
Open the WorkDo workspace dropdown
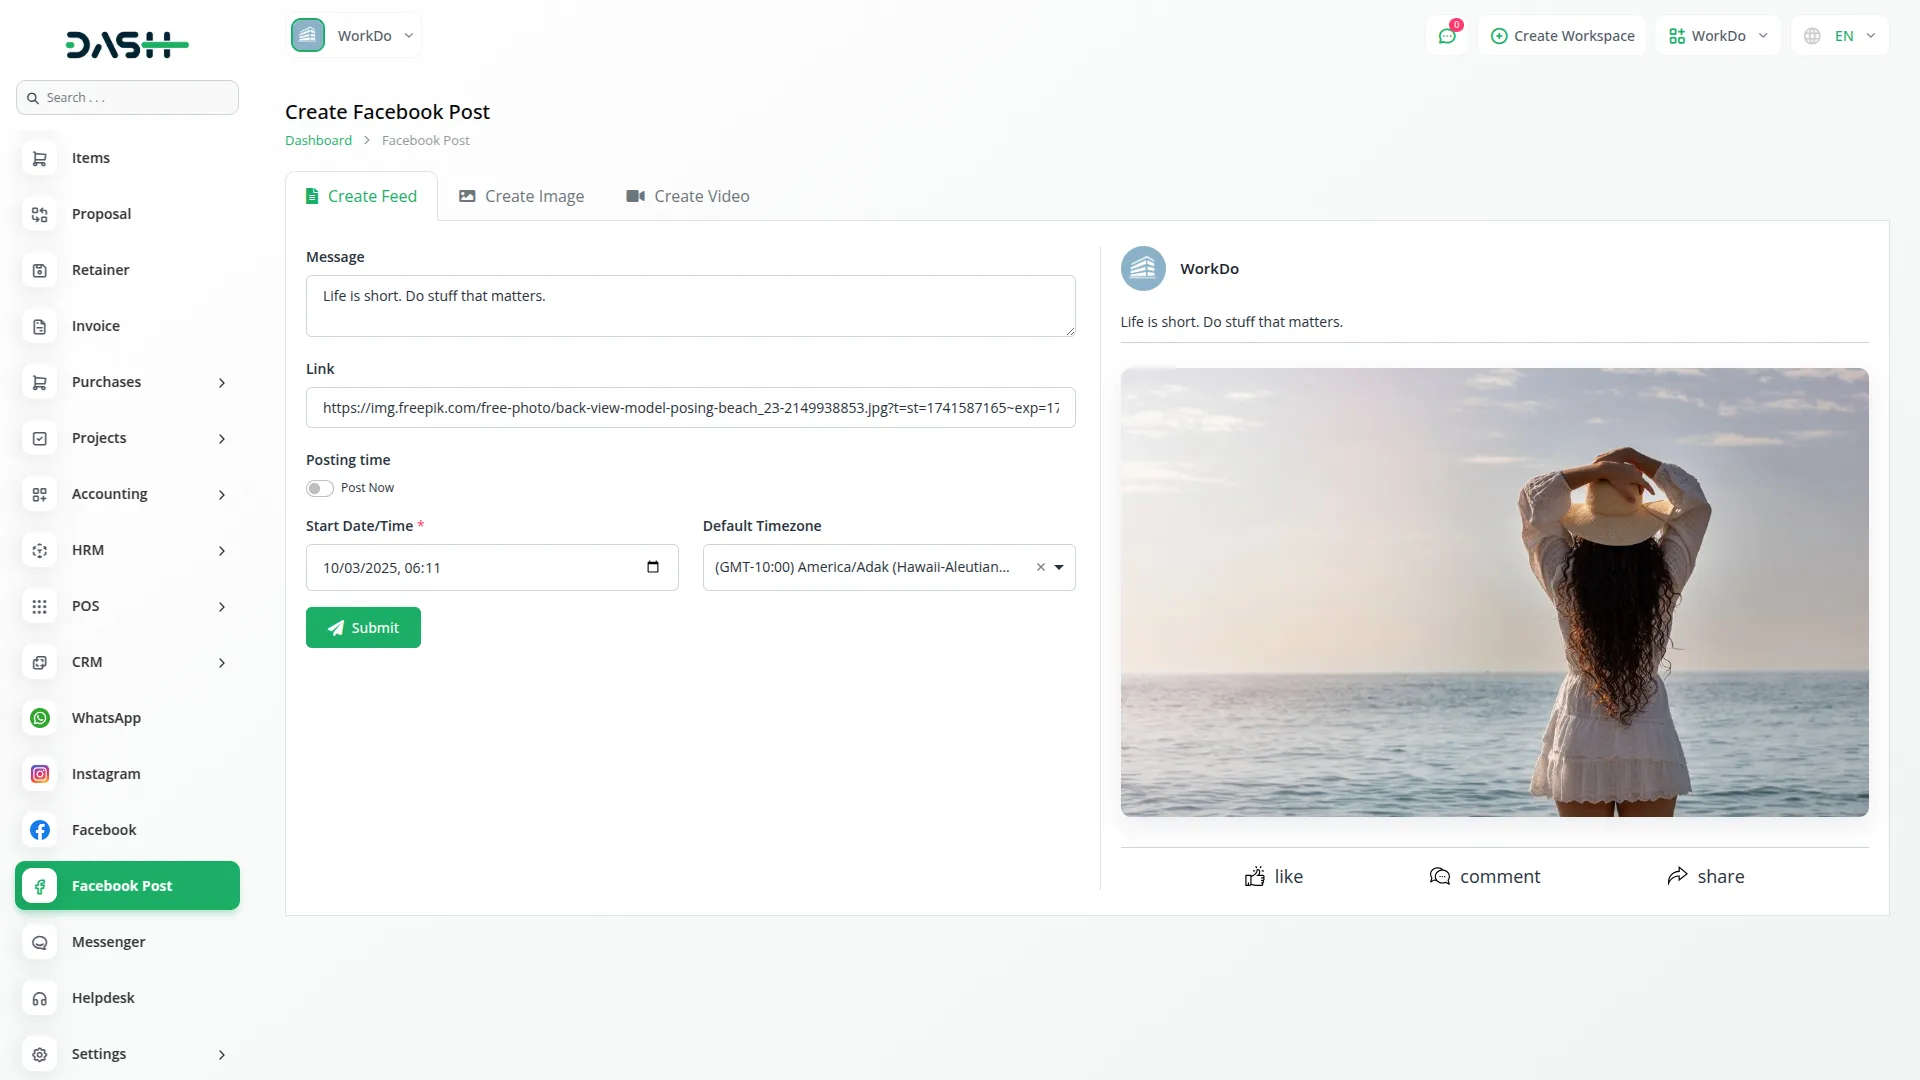tap(355, 35)
